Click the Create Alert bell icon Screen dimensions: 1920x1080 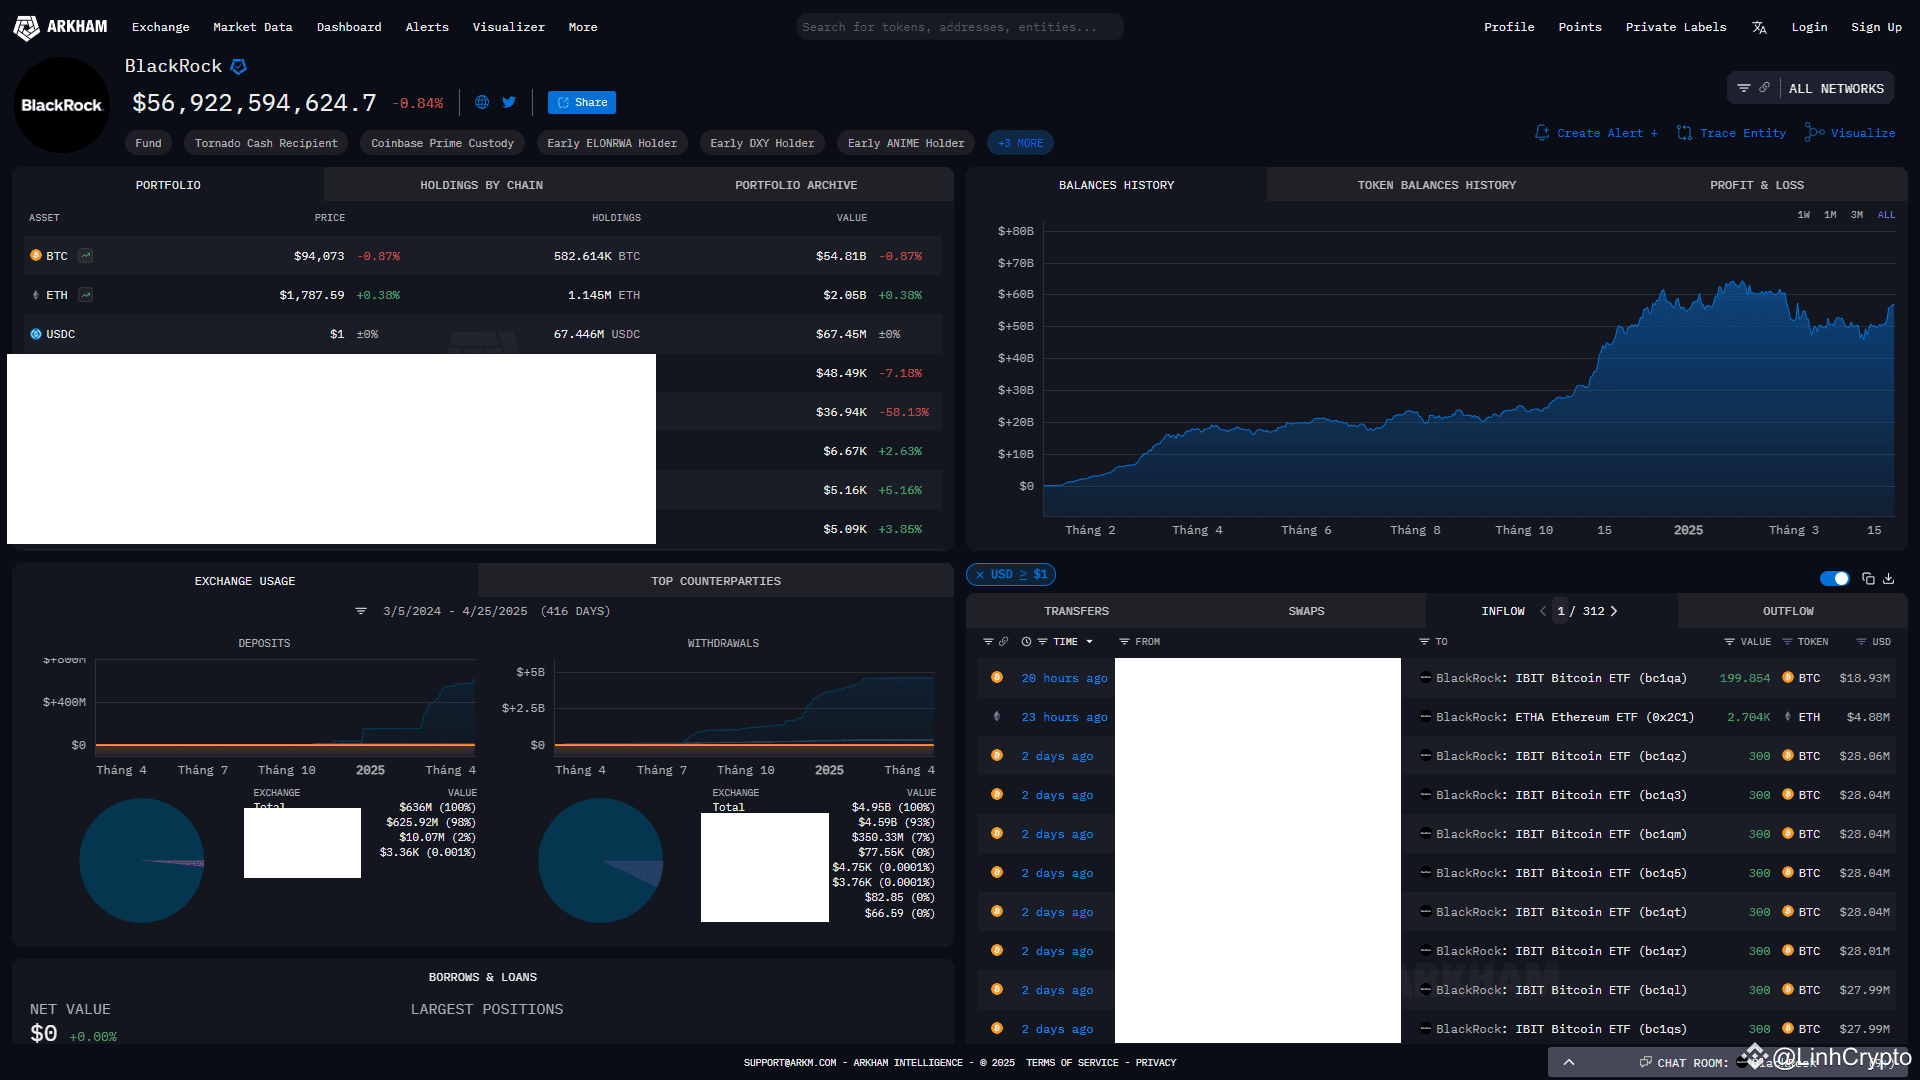tap(1541, 132)
